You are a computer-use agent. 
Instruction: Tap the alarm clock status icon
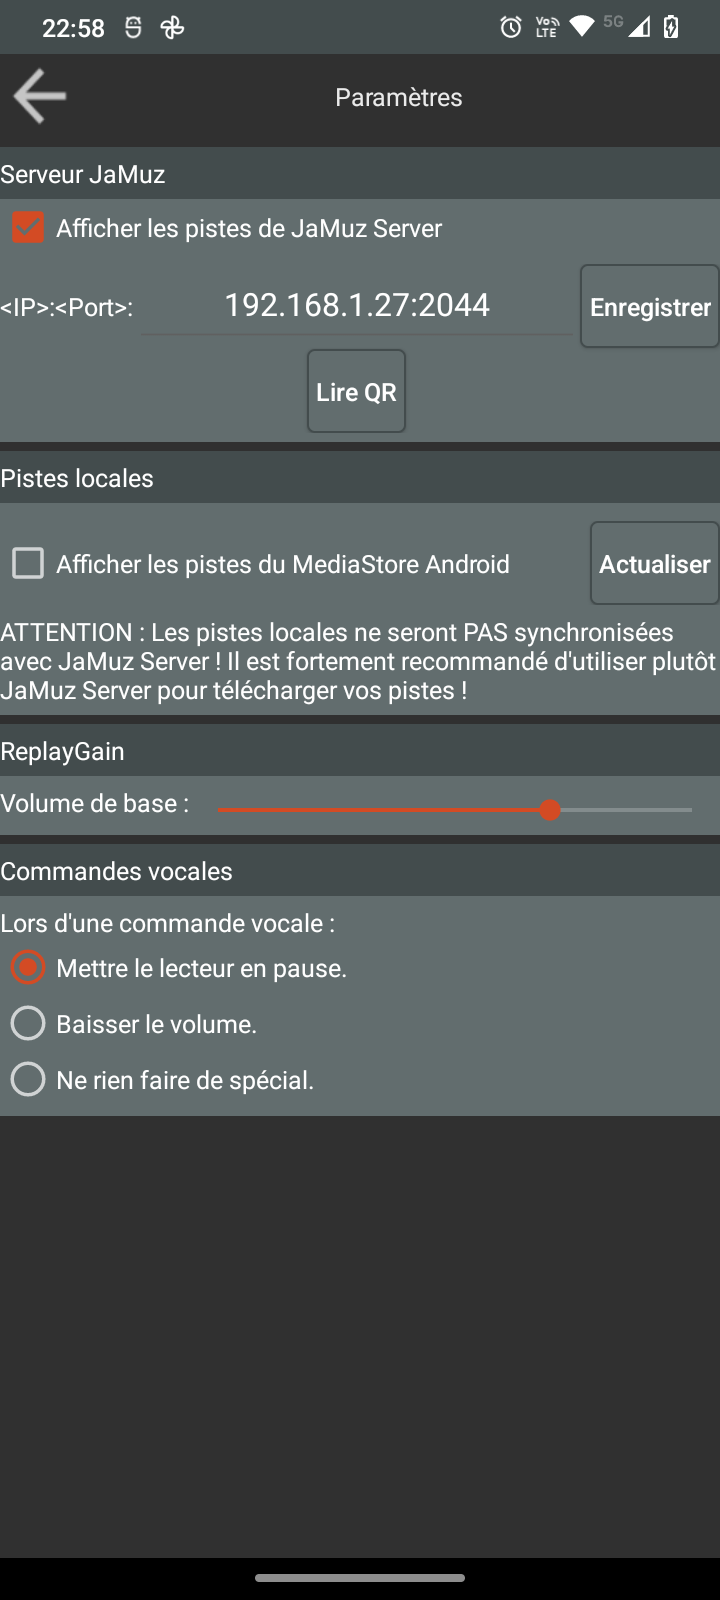tap(511, 28)
